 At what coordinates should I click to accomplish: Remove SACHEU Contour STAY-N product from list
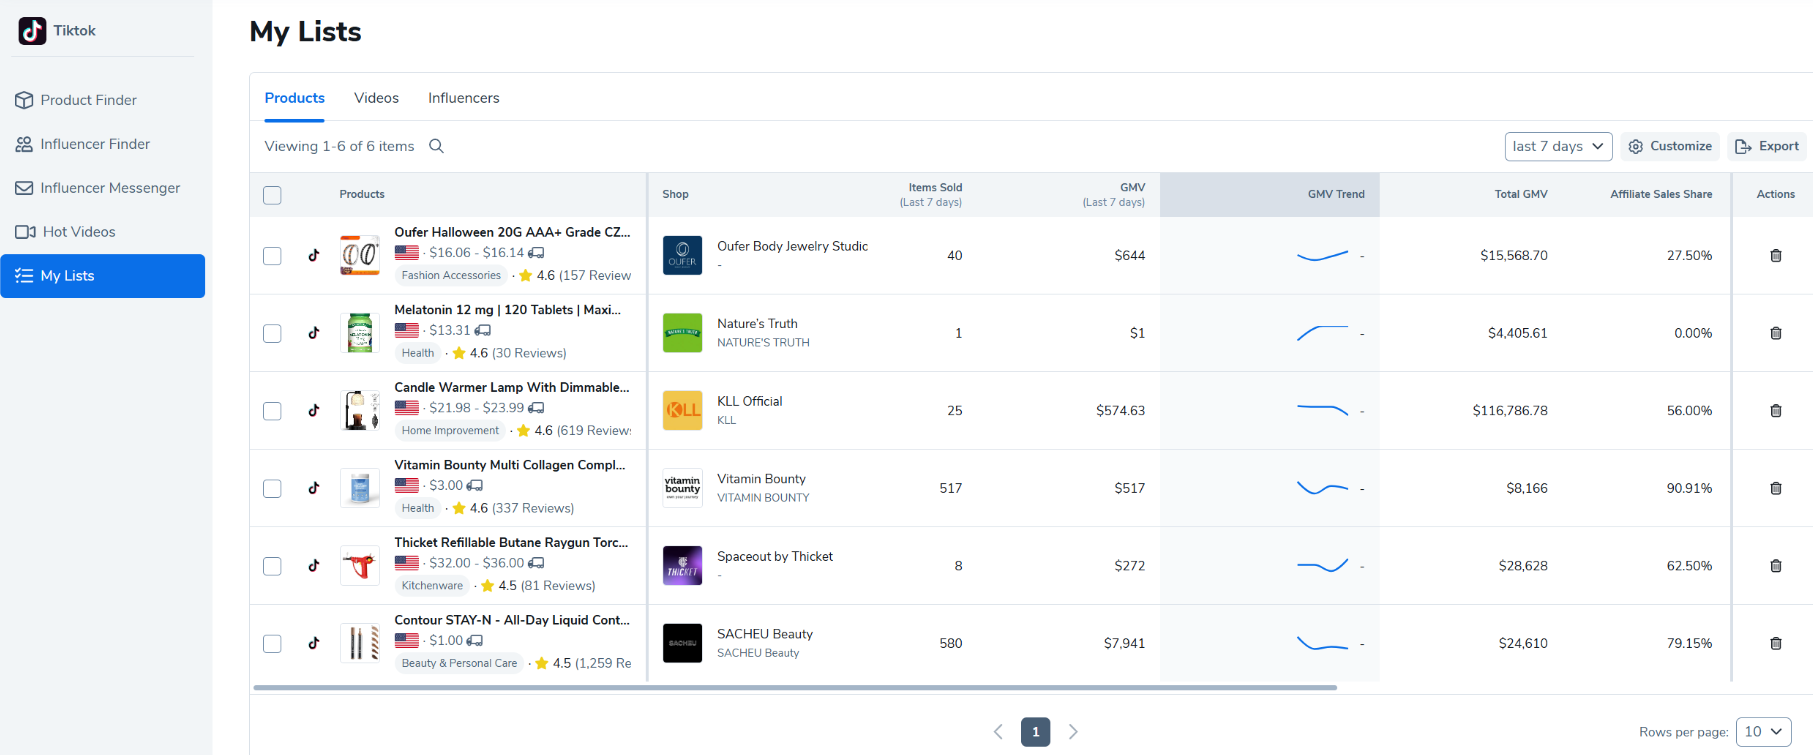pyautogui.click(x=1775, y=644)
